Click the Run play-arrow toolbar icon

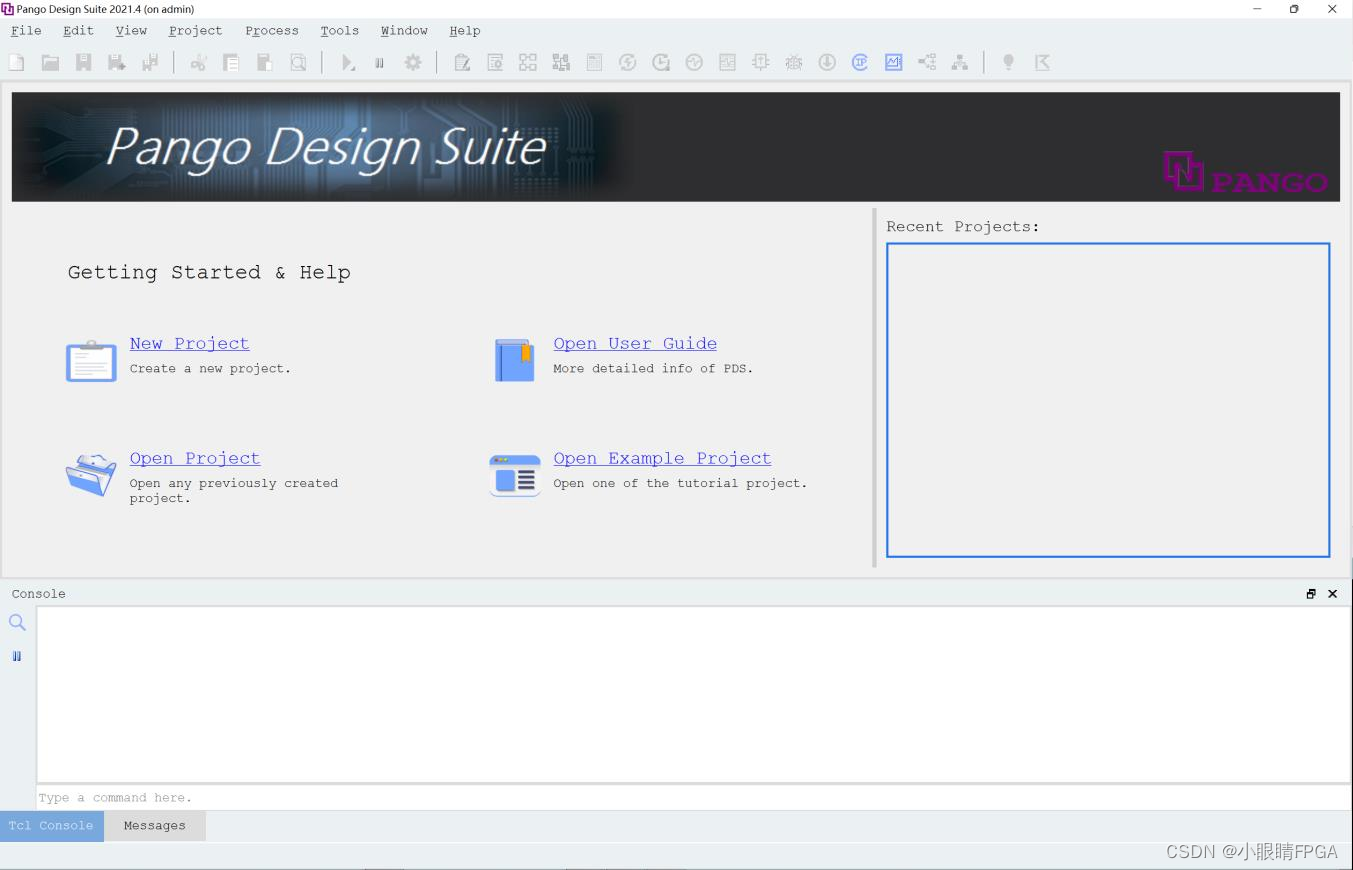[347, 62]
